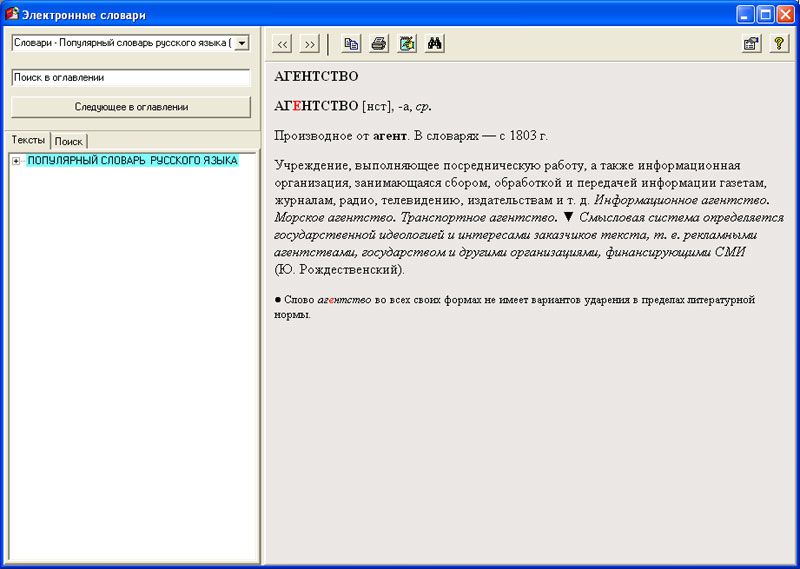Open search with the binoculars icon

(x=435, y=44)
